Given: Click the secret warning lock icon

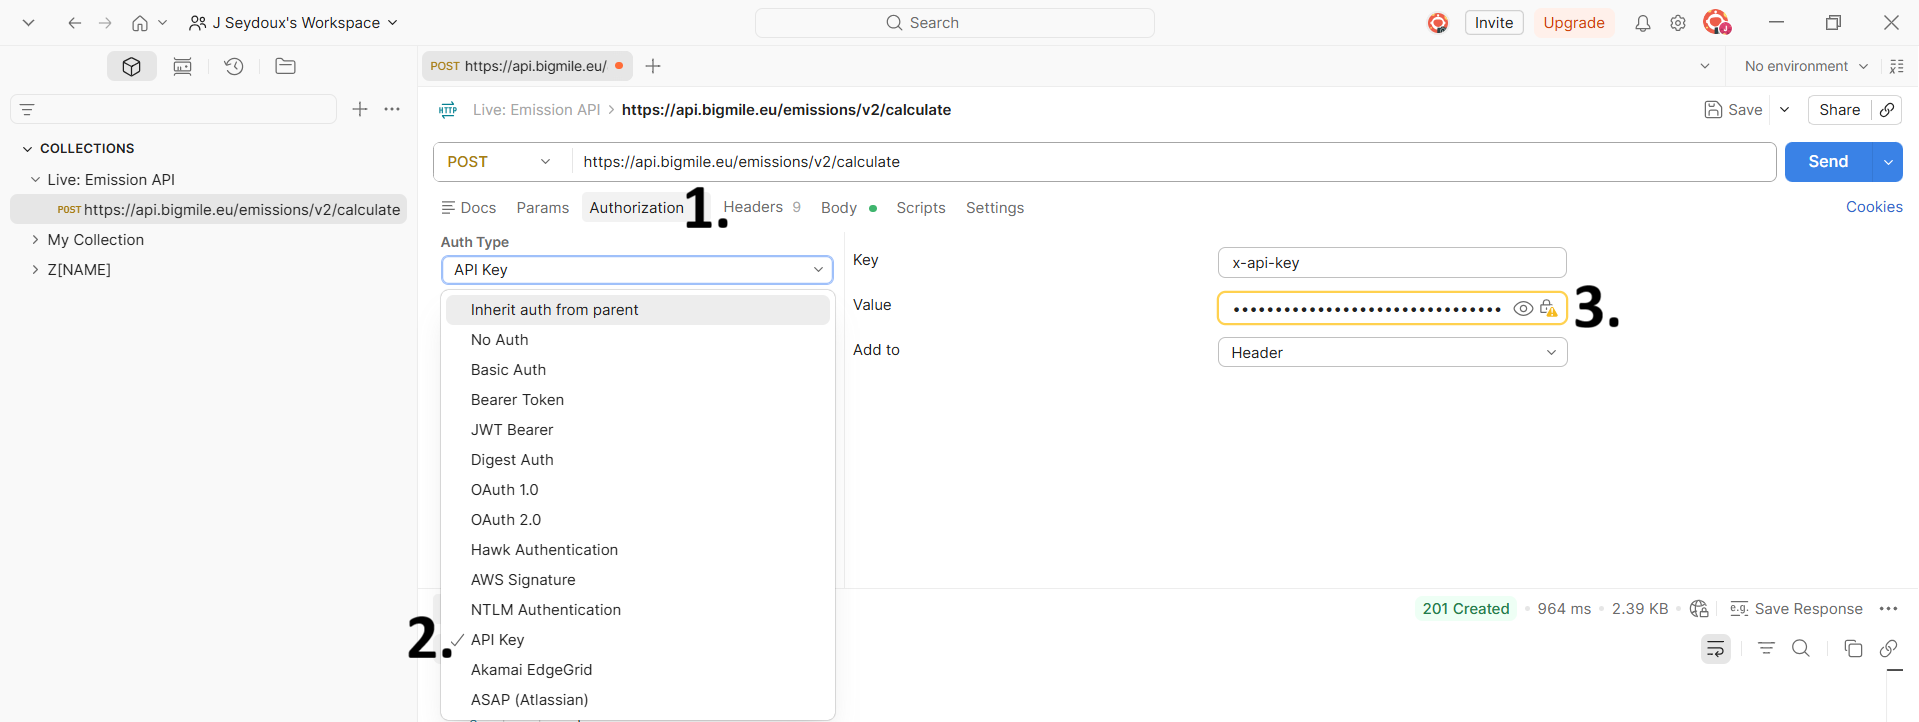Looking at the screenshot, I should (1549, 309).
